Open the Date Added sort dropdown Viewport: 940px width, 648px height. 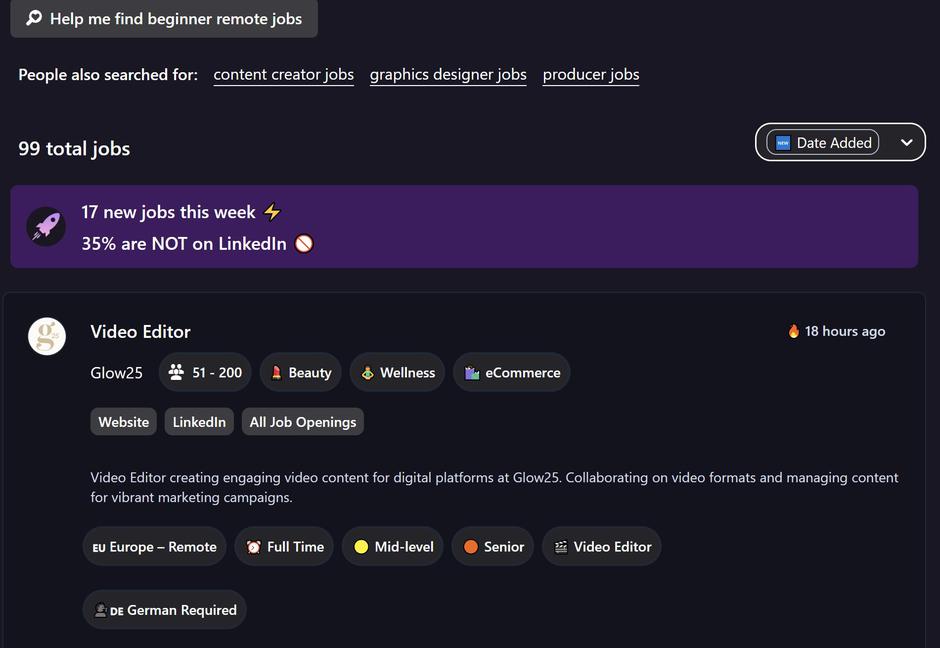(x=840, y=142)
